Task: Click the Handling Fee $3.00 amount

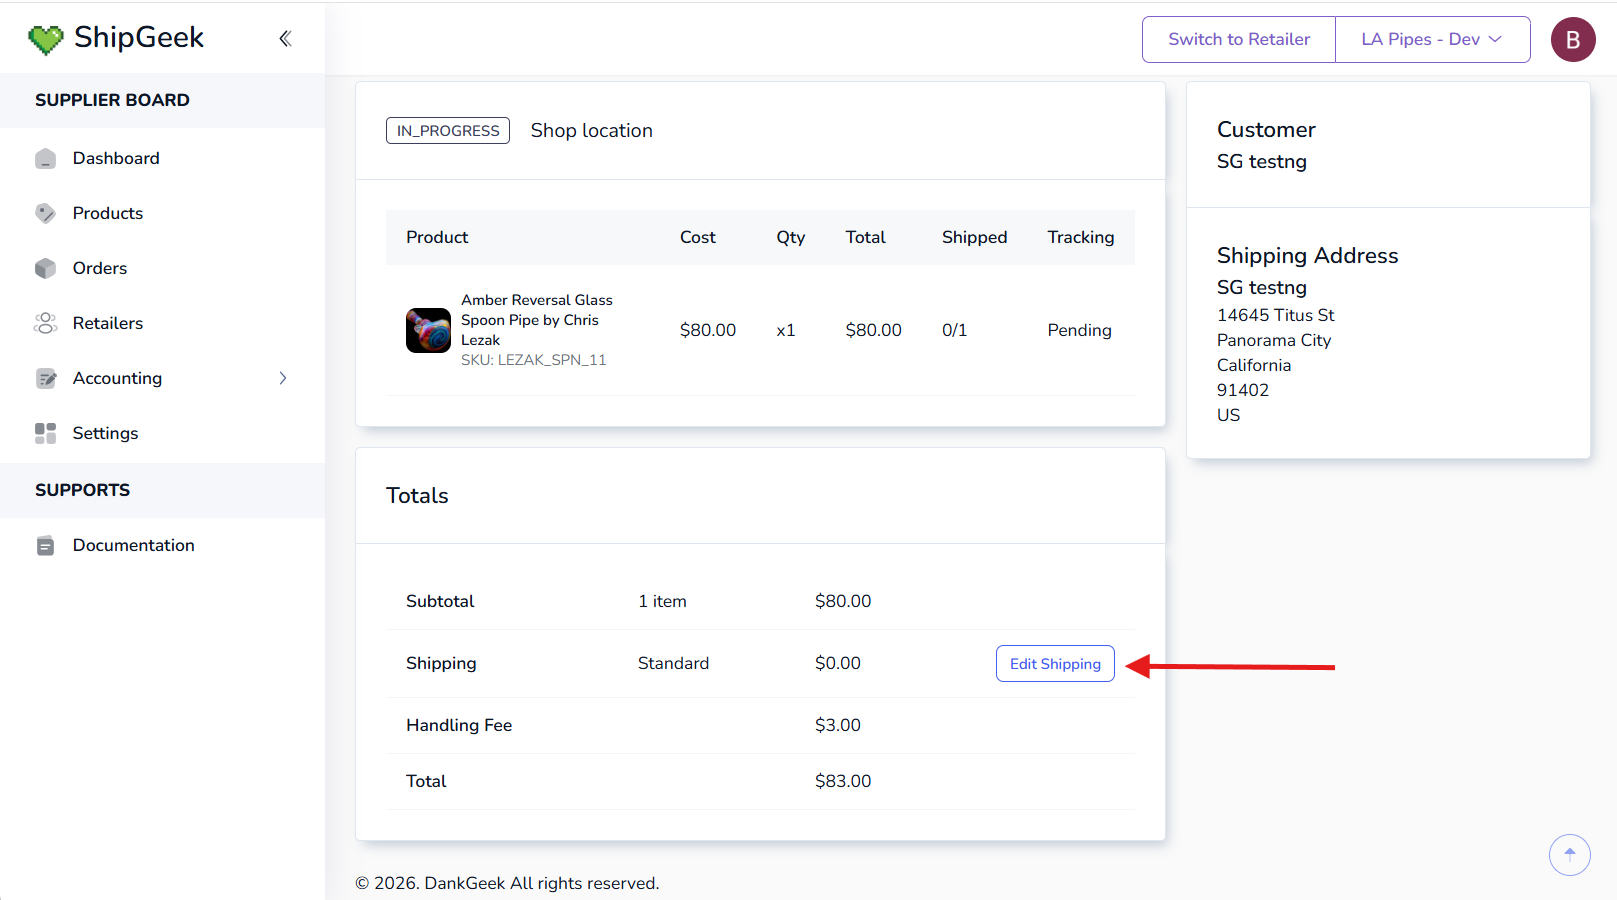Action: (x=838, y=725)
